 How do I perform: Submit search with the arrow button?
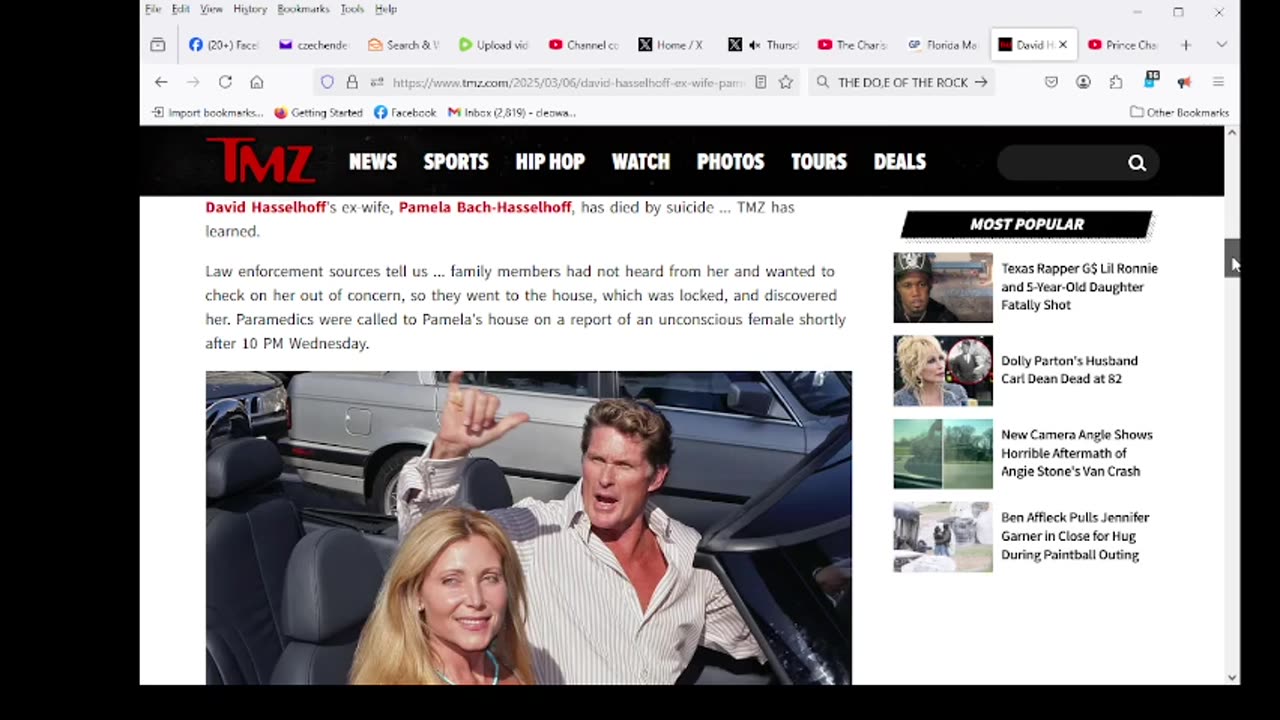click(x=981, y=82)
